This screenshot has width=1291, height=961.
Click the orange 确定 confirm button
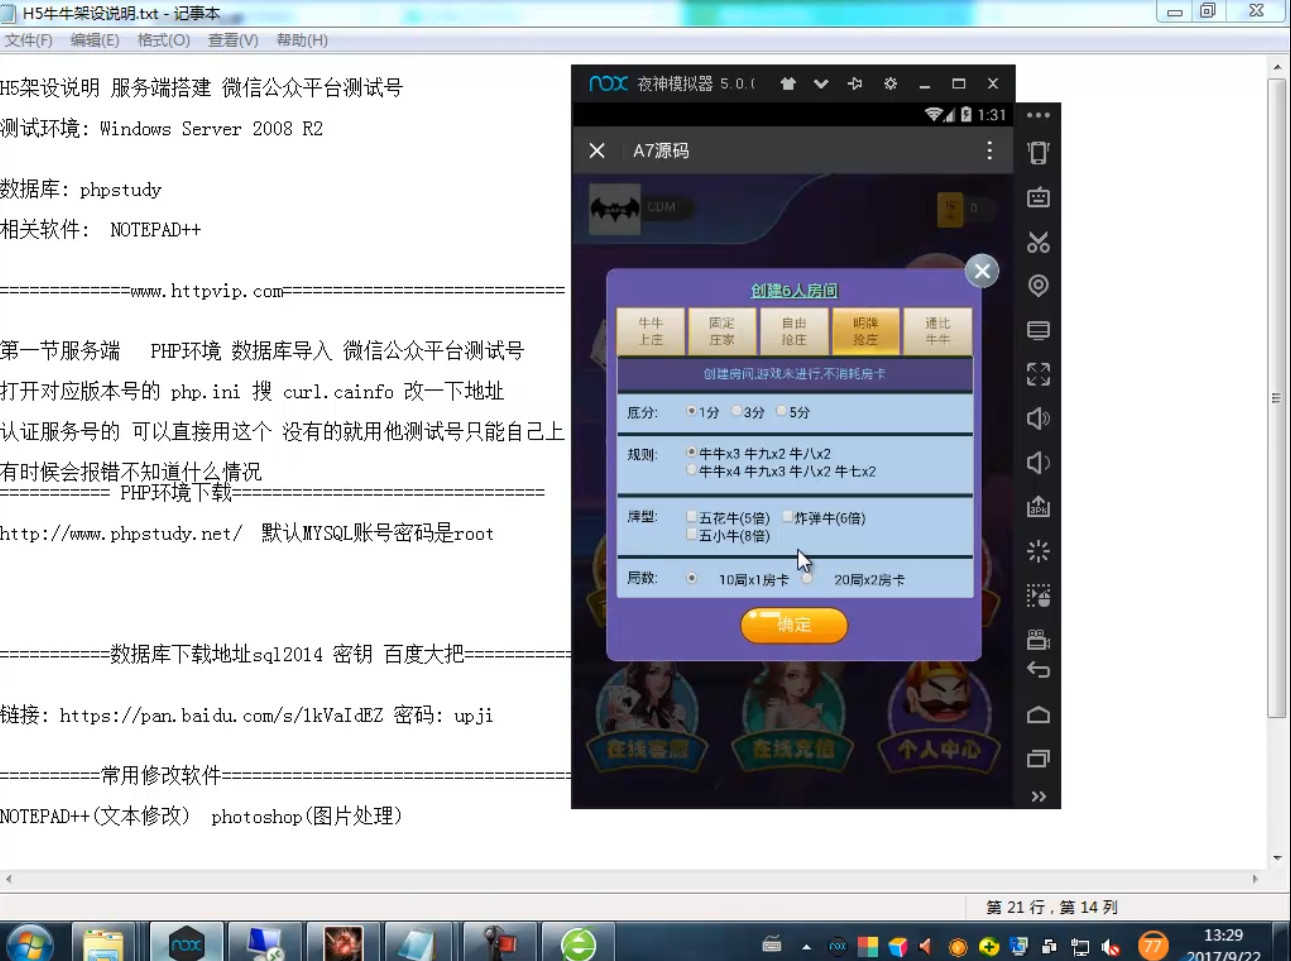[x=794, y=625]
